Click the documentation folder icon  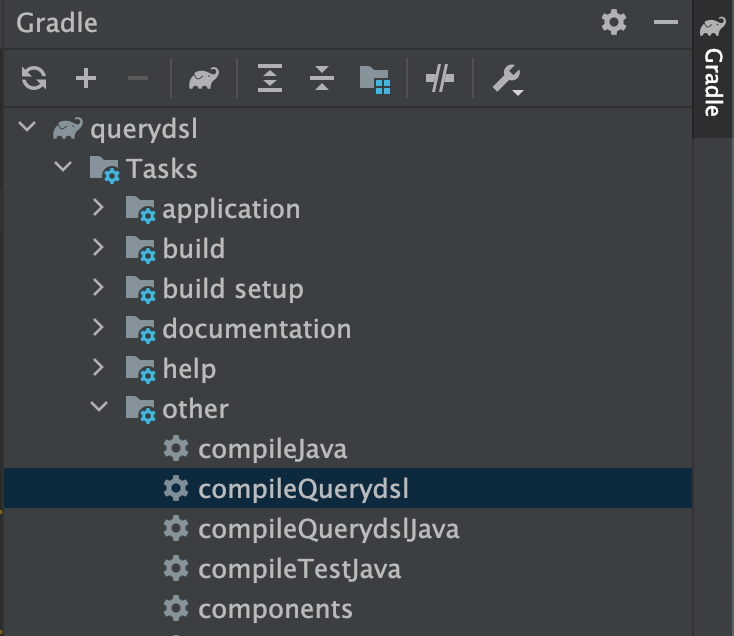(140, 330)
